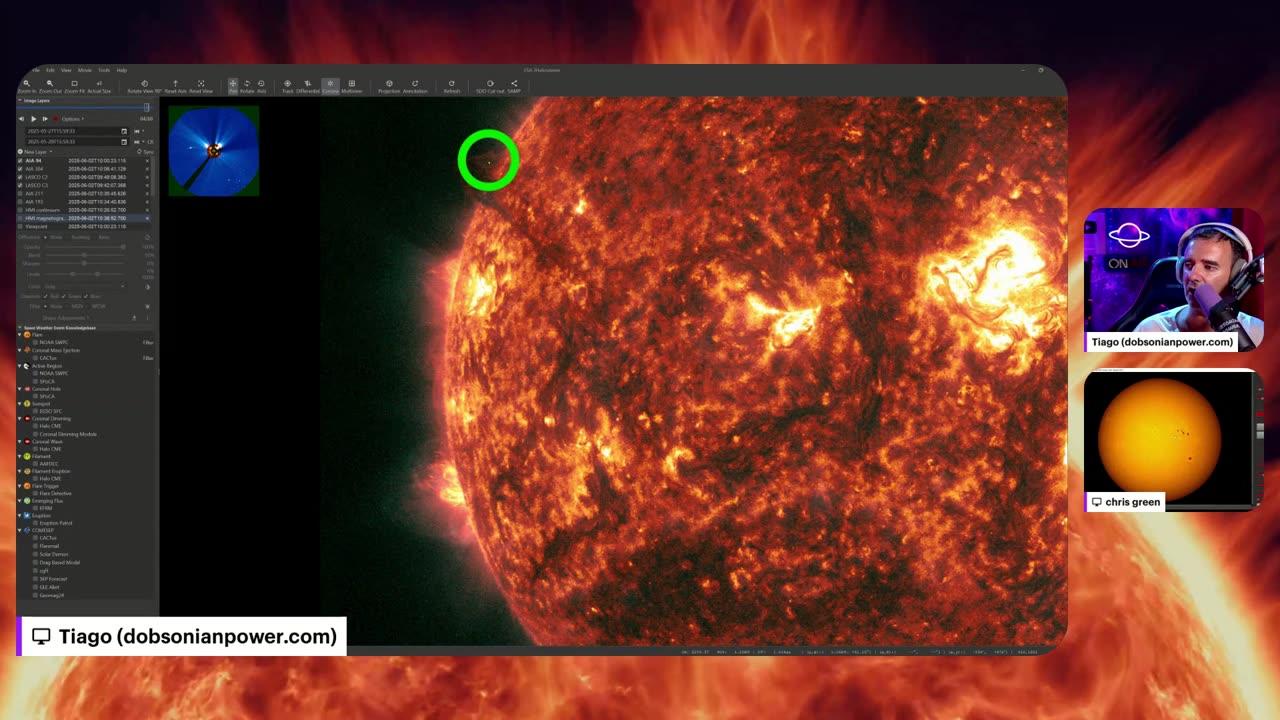Collapse the Flare event group
Viewport: 1280px width, 720px height.
(19, 335)
